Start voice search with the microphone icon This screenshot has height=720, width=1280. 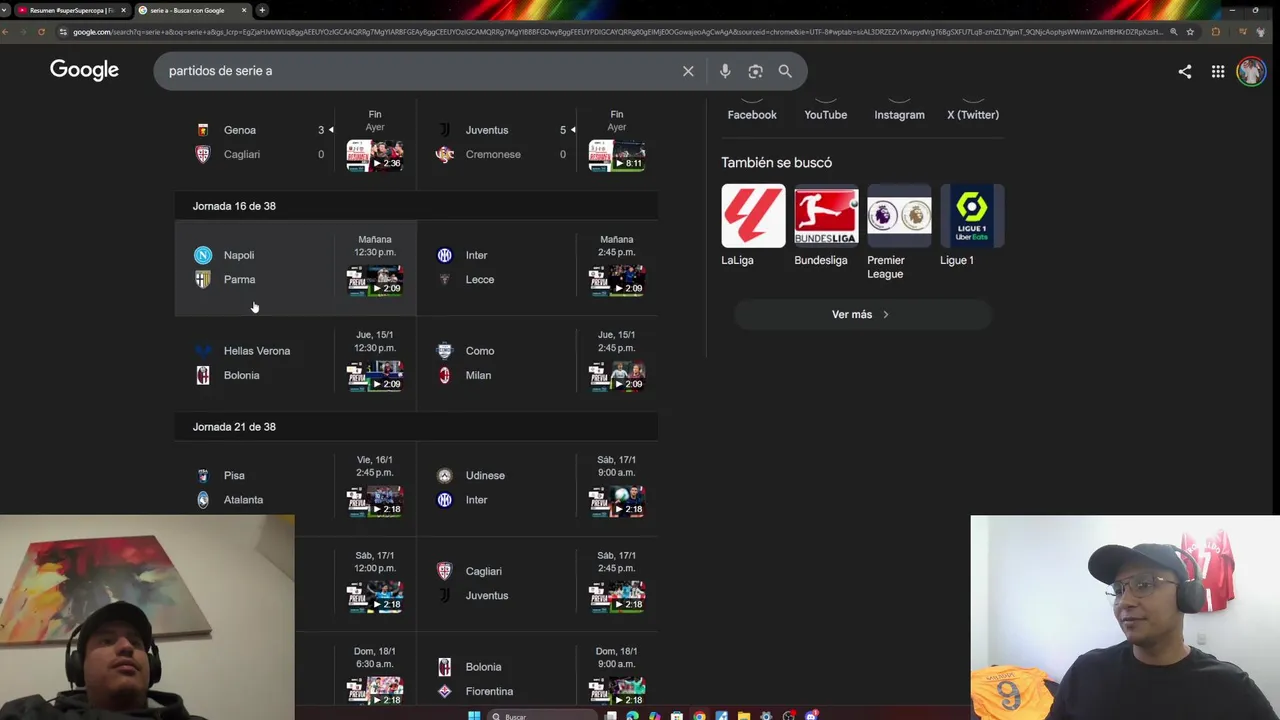point(725,71)
